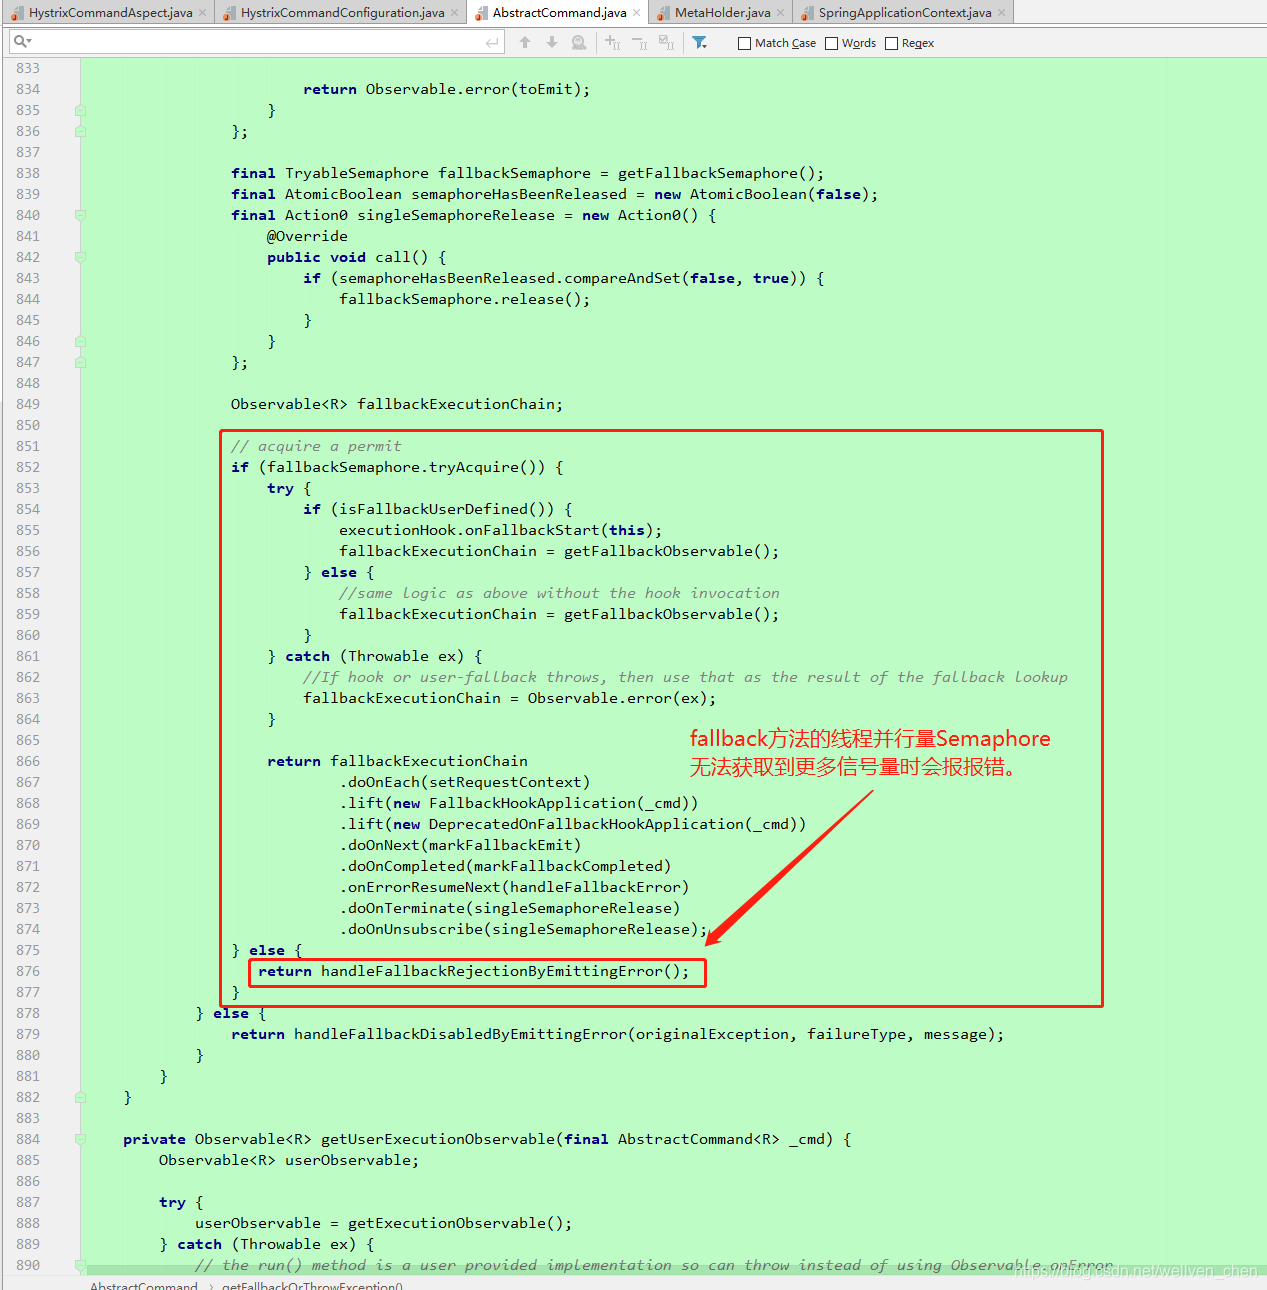Close the HystrixCommandConfiguration.java tab
Screen dimensions: 1267x1290
[454, 13]
